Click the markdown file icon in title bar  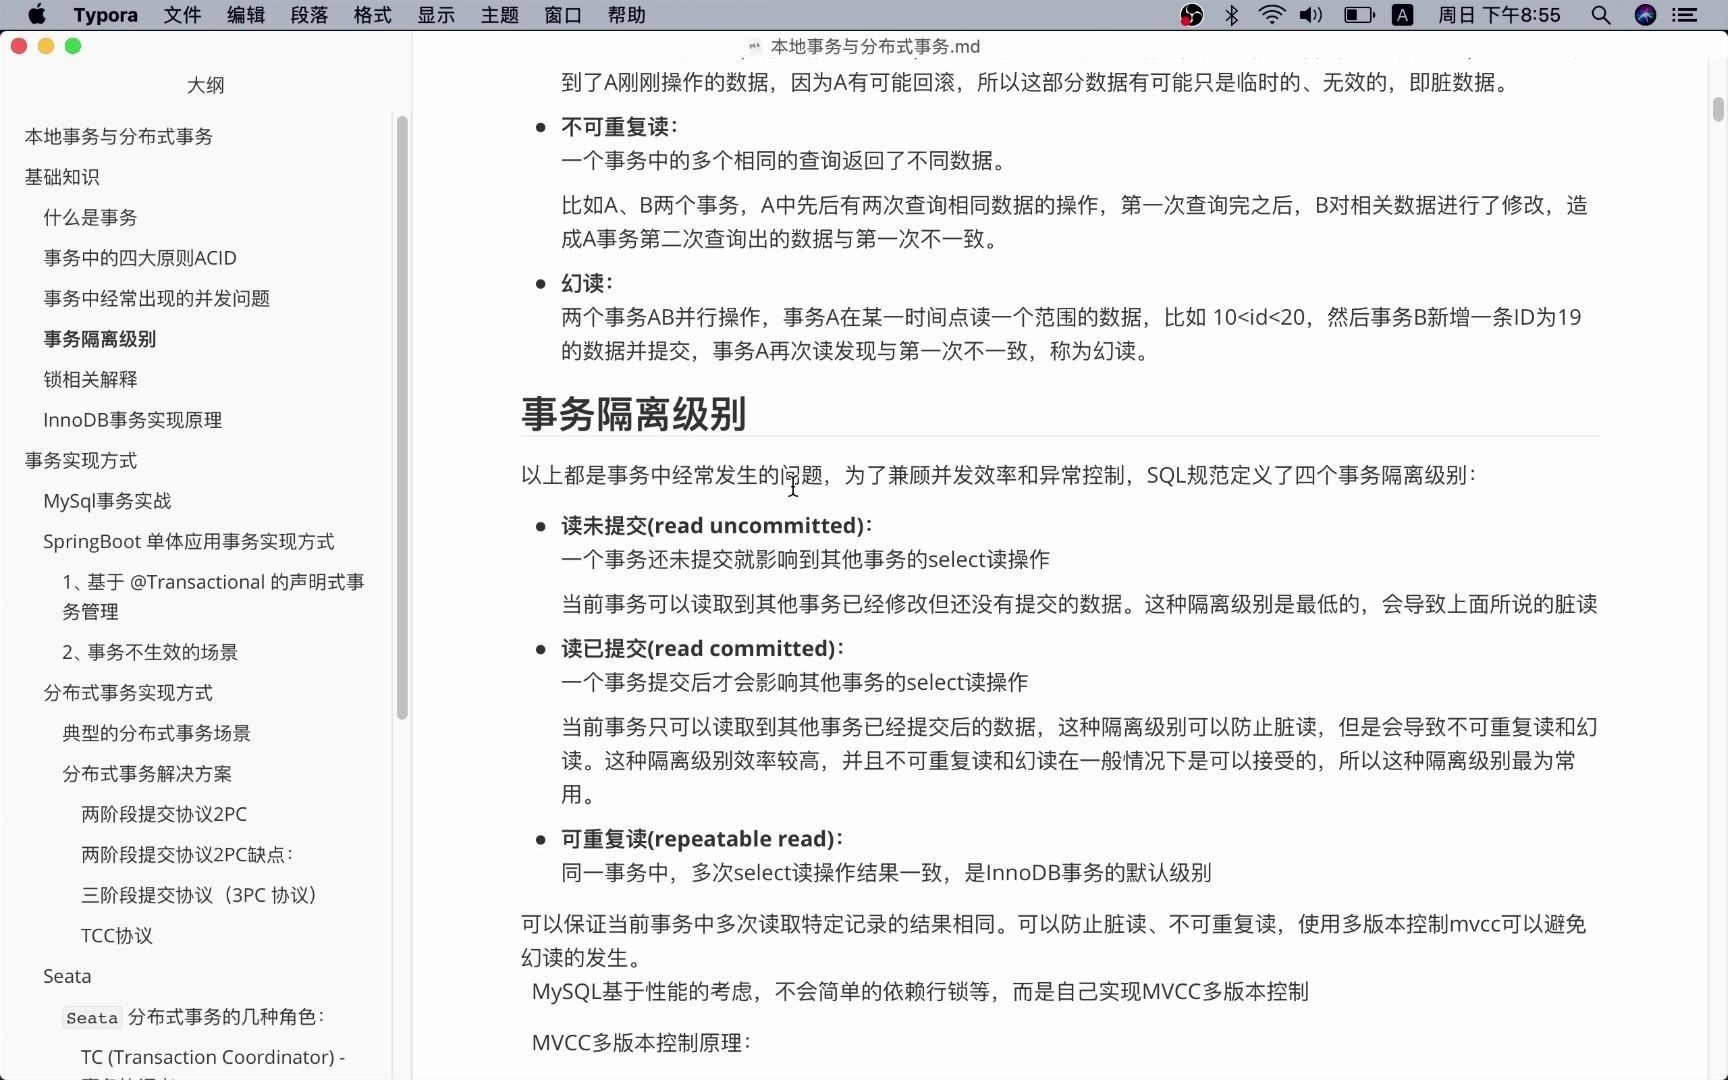[x=755, y=46]
